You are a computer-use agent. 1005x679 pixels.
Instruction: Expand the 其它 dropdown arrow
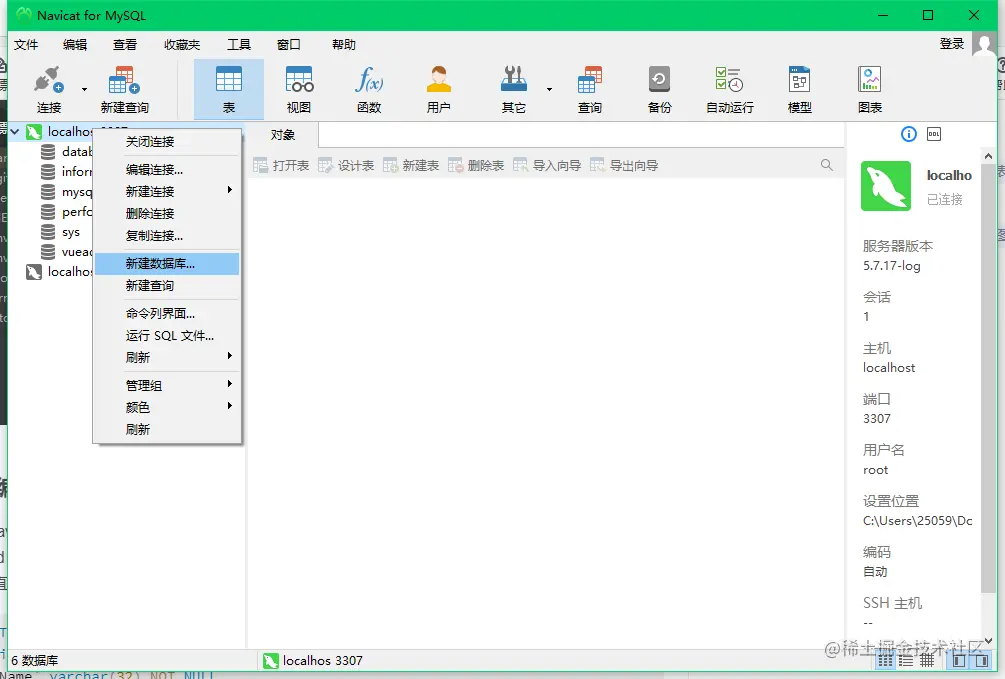tap(549, 89)
